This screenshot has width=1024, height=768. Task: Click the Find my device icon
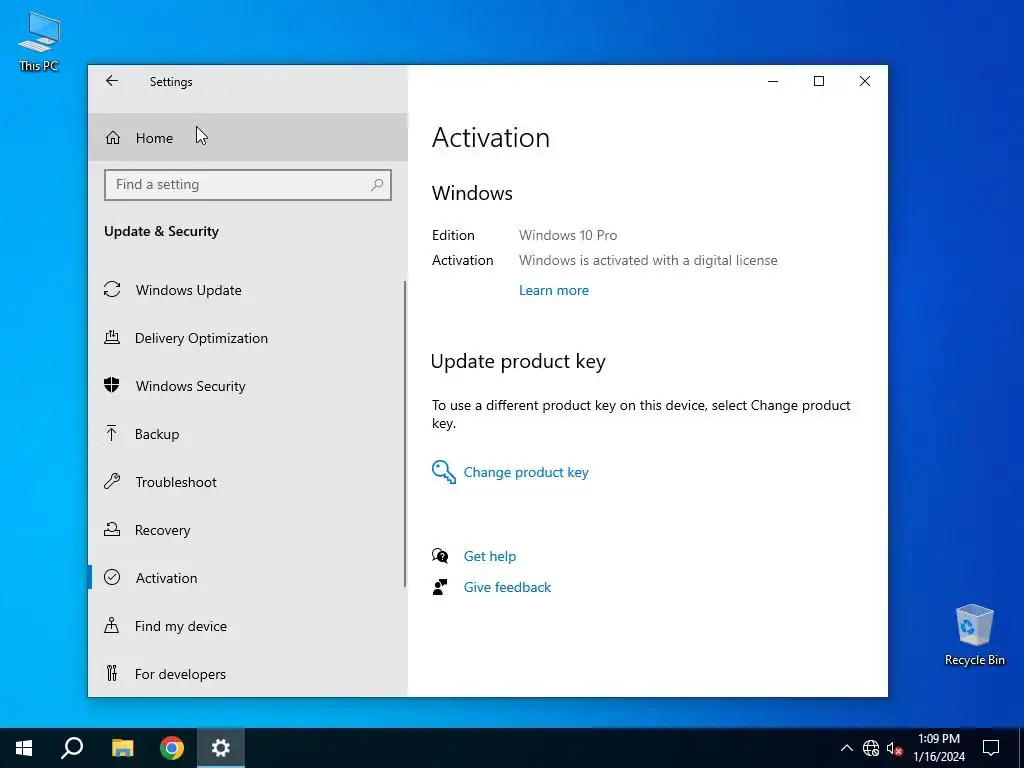coord(112,626)
